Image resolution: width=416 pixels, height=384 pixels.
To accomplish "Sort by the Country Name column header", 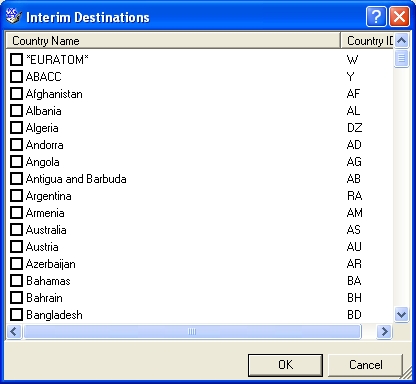I will pyautogui.click(x=173, y=41).
